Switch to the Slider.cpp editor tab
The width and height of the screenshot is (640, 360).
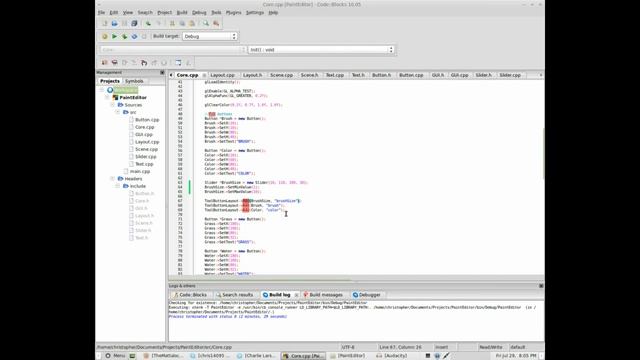pos(510,75)
